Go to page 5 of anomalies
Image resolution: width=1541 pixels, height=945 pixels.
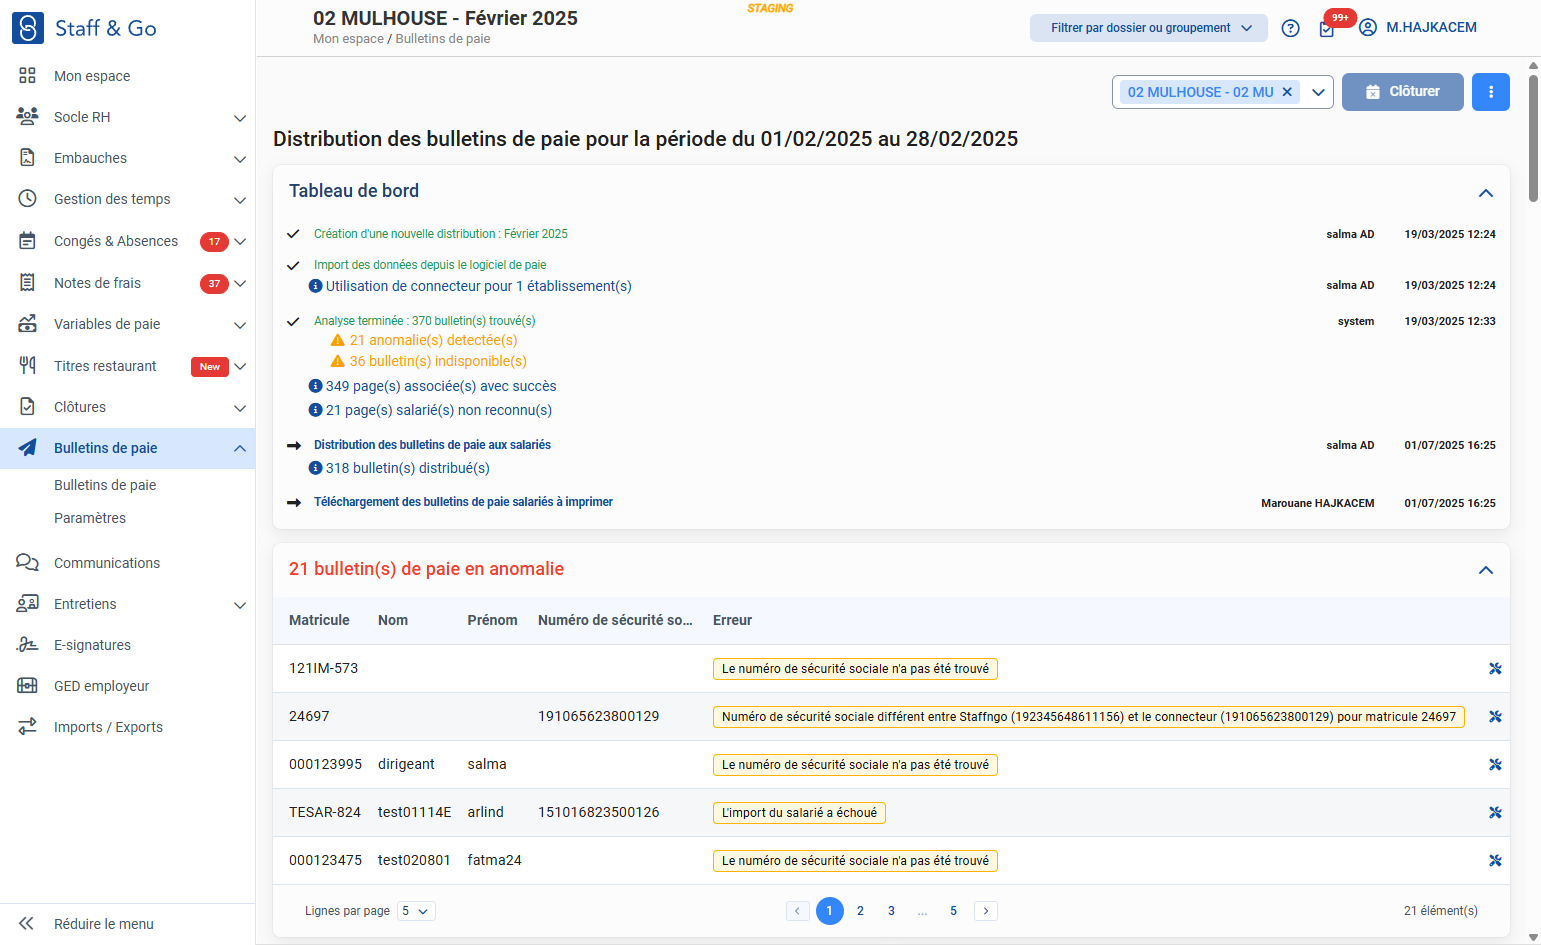coord(953,911)
